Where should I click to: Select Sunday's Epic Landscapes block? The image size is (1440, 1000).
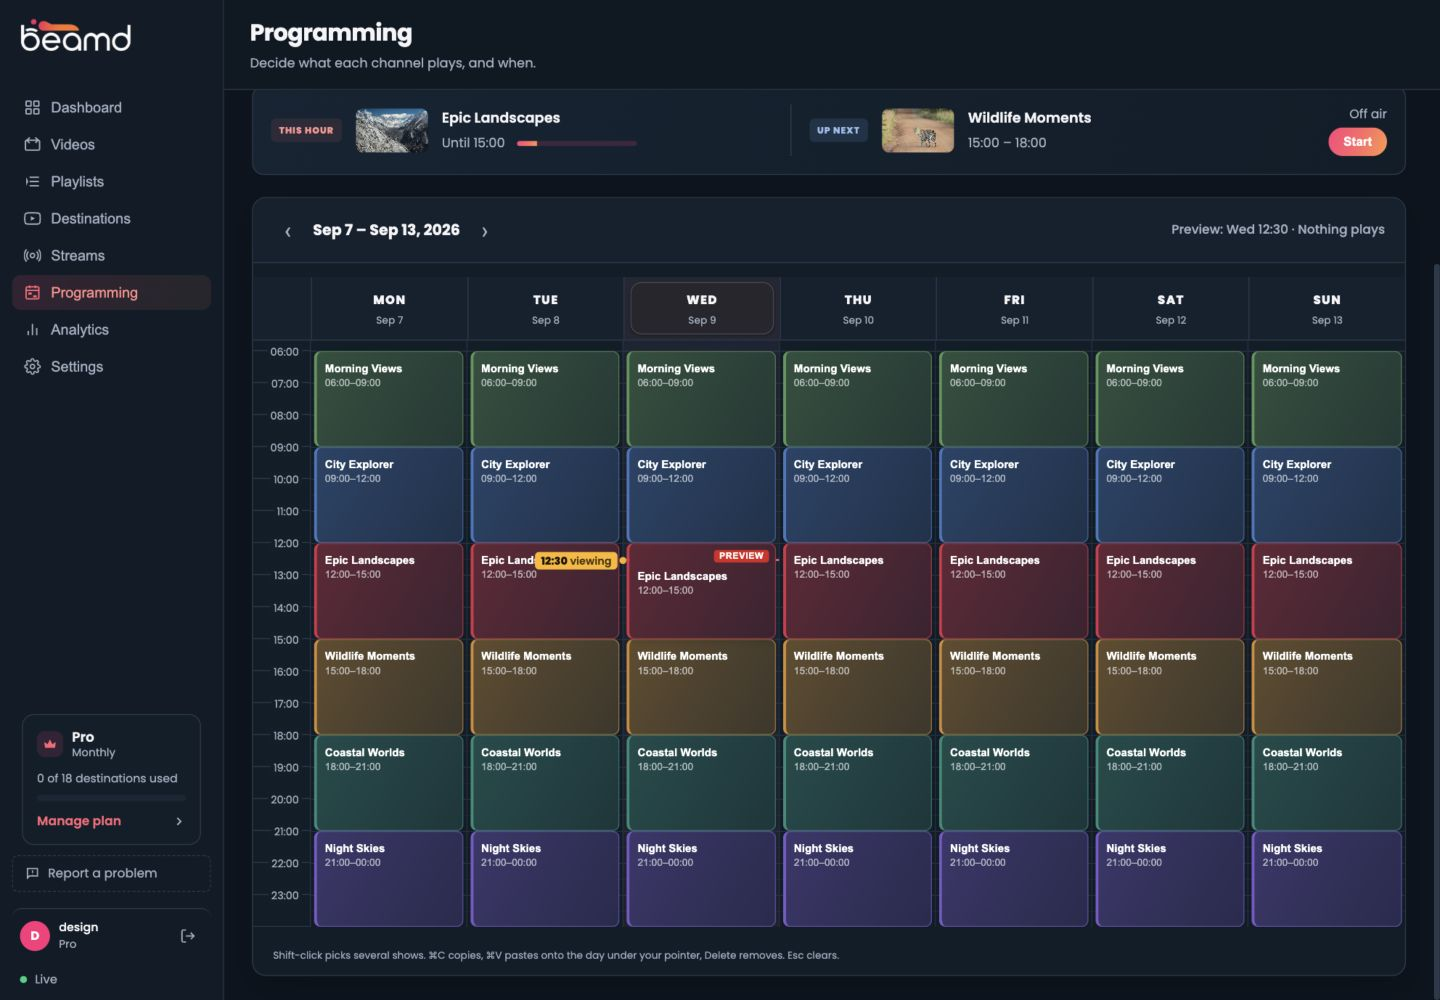pyautogui.click(x=1327, y=590)
